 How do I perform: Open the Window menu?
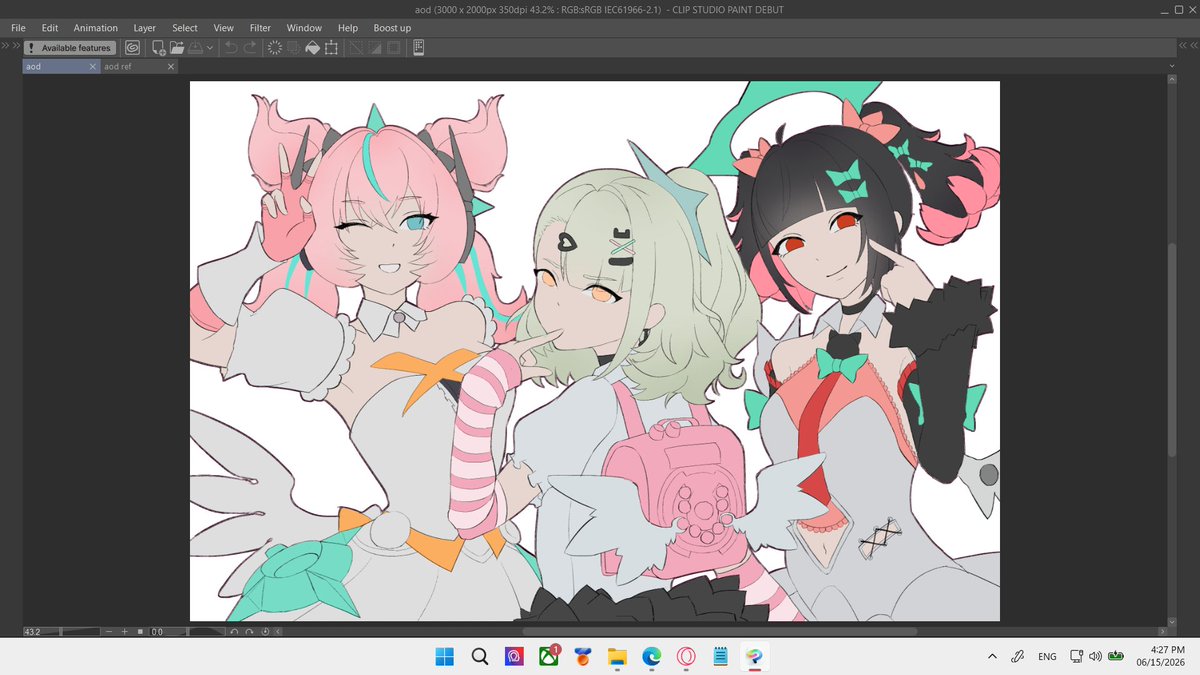coord(304,28)
